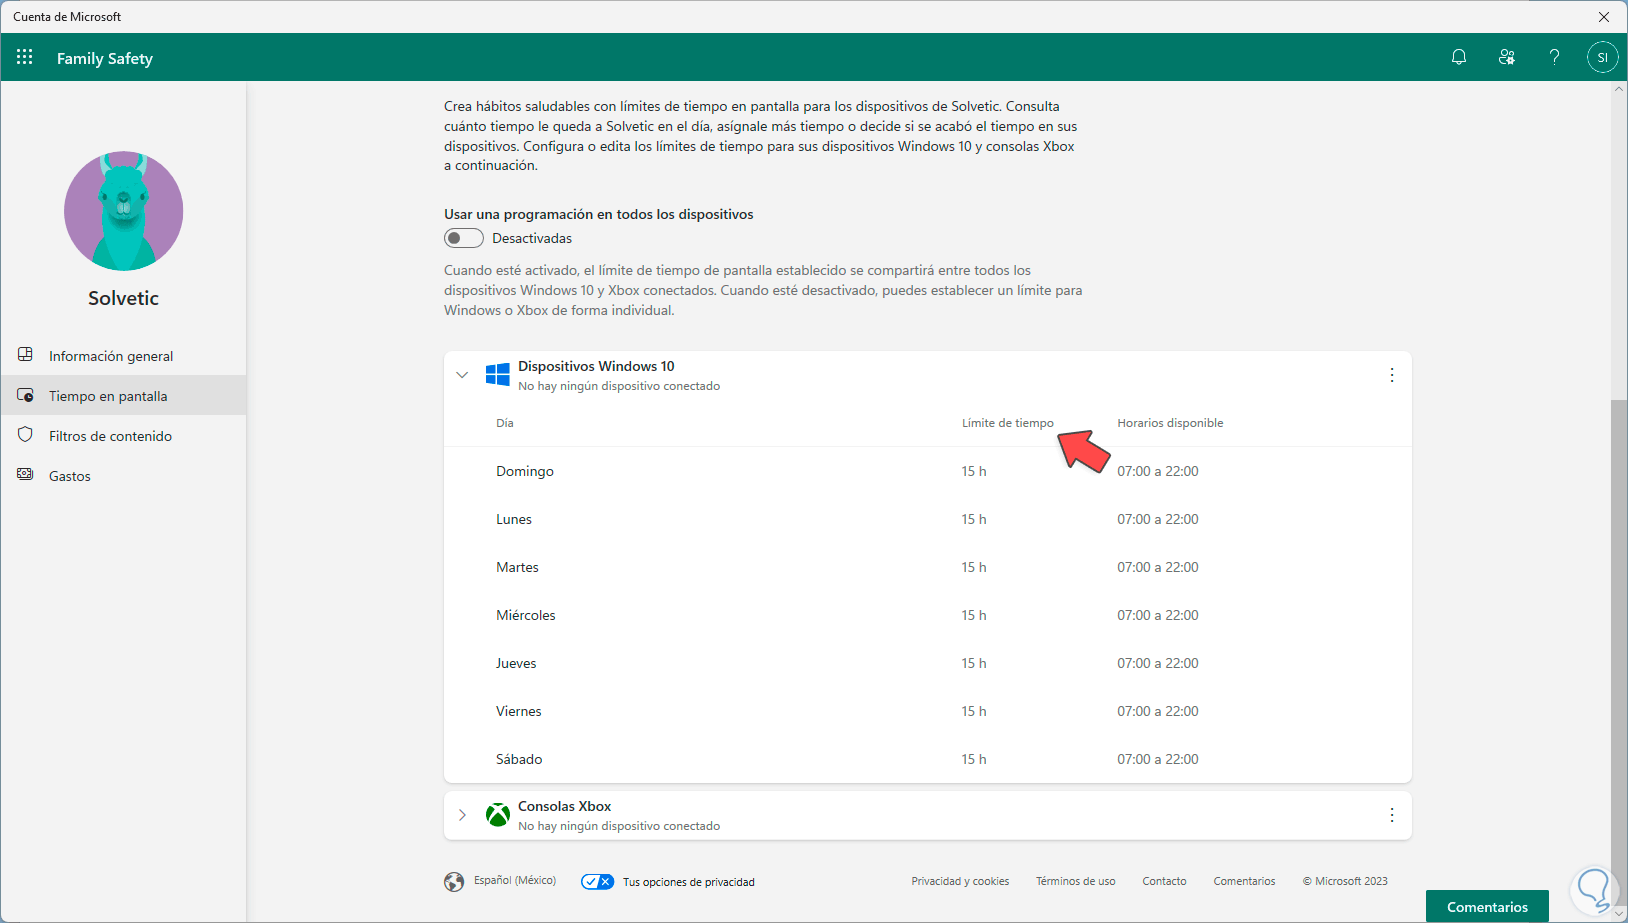Open more options for Consolas Xbox
Screen dimensions: 1628x923
point(1392,815)
